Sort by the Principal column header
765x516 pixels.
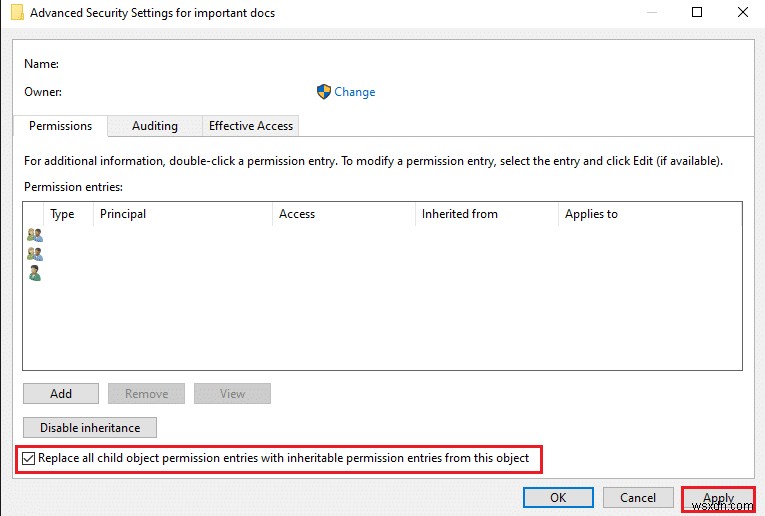[x=123, y=214]
